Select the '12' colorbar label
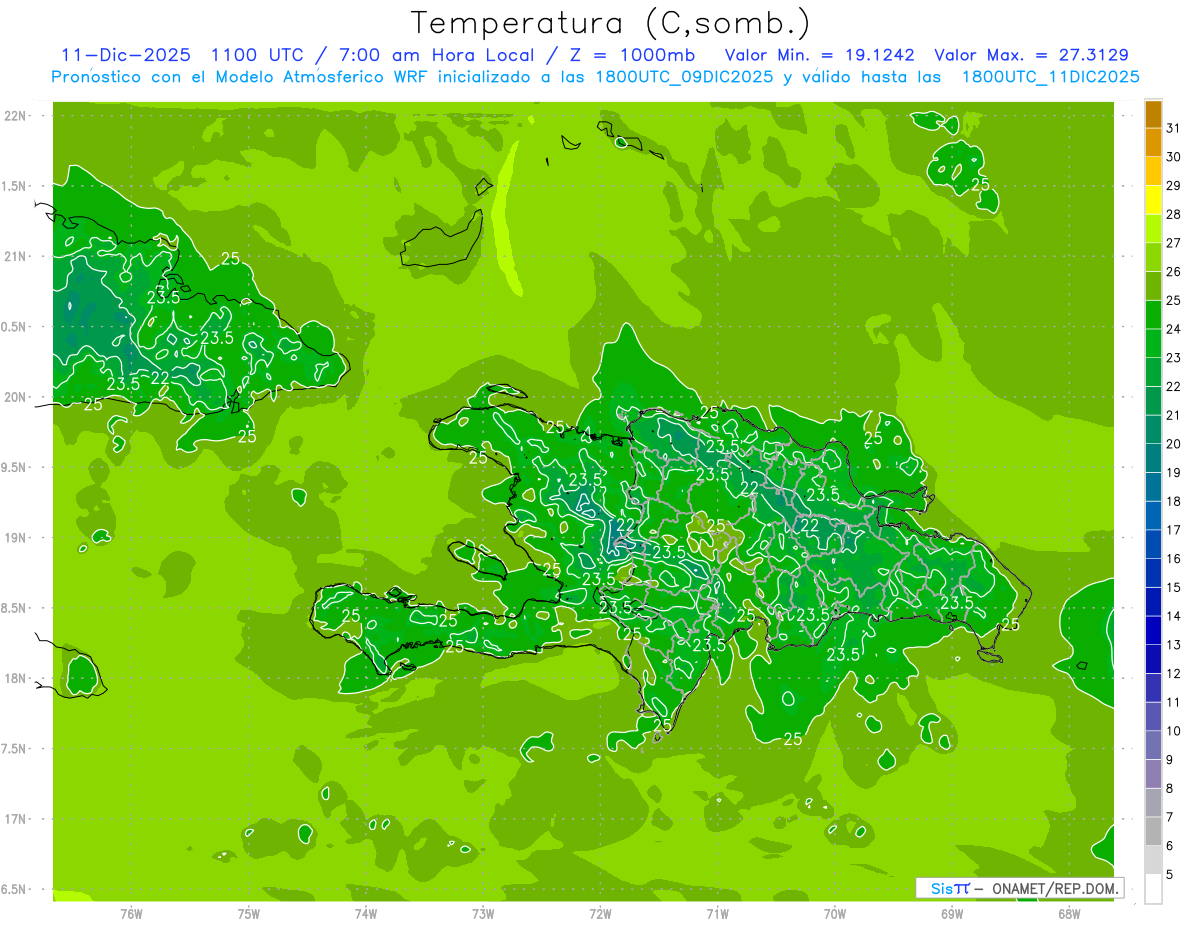Viewport: 1200px width, 927px height. click(x=1173, y=674)
